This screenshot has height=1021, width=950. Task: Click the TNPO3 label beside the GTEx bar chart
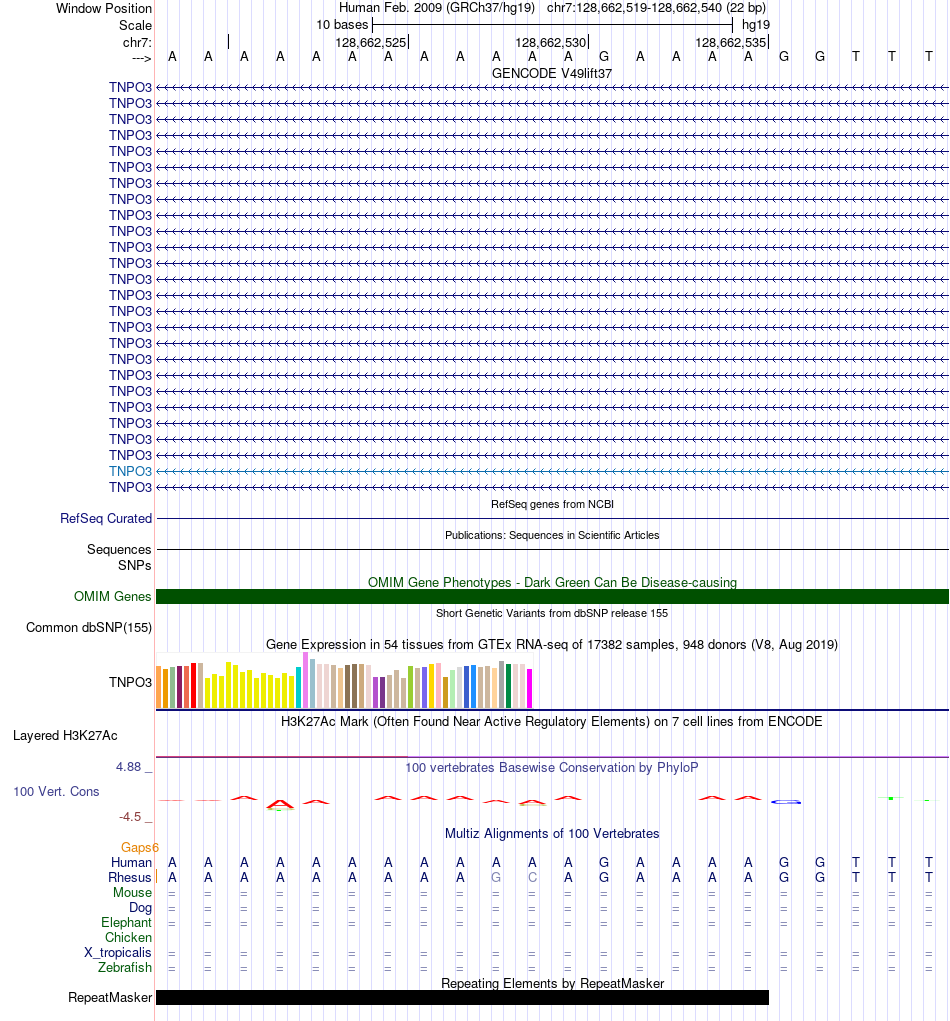[x=130, y=682]
